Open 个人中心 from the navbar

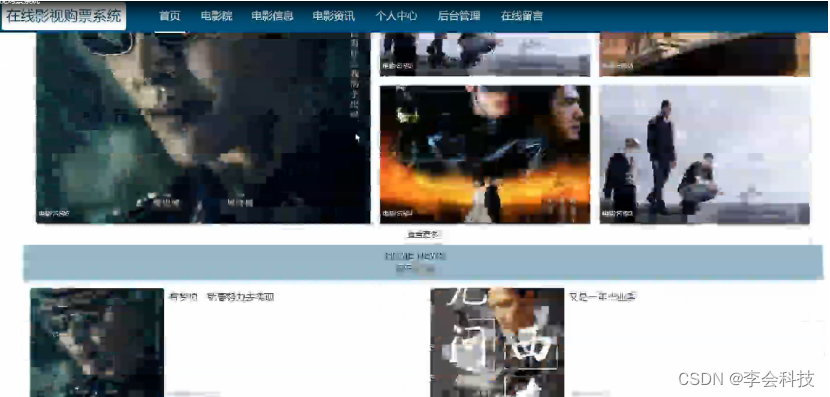[x=396, y=16]
